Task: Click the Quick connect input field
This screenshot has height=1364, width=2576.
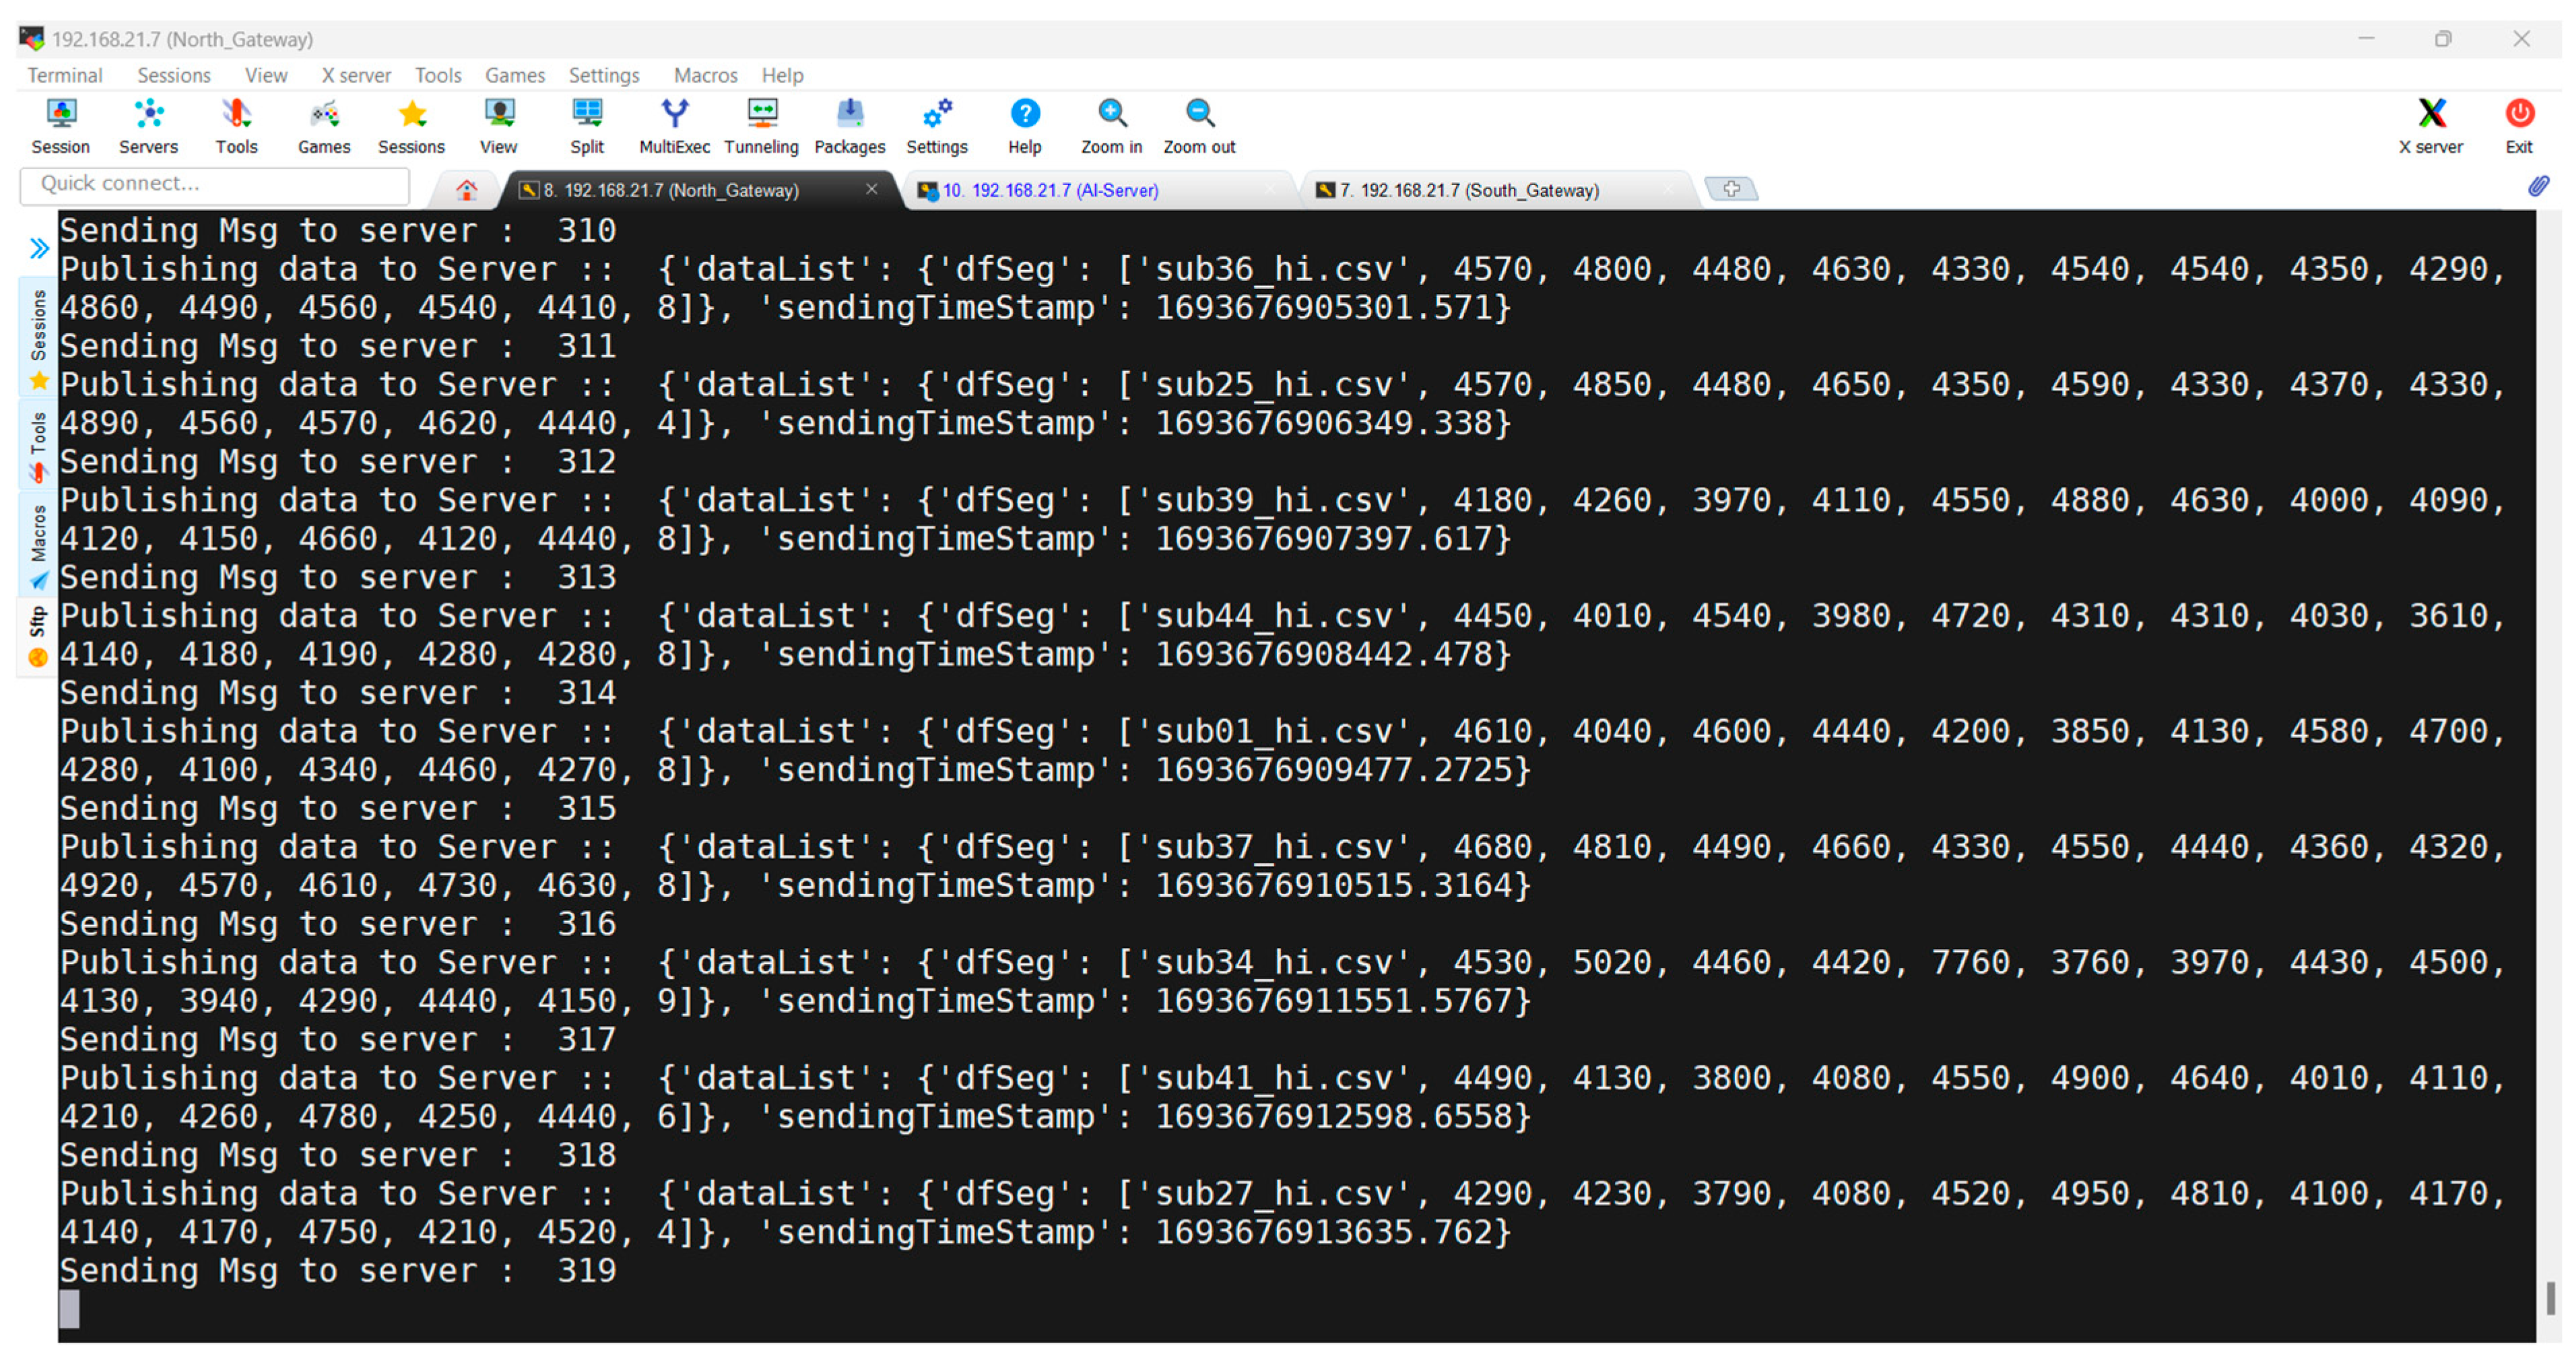Action: coord(215,184)
